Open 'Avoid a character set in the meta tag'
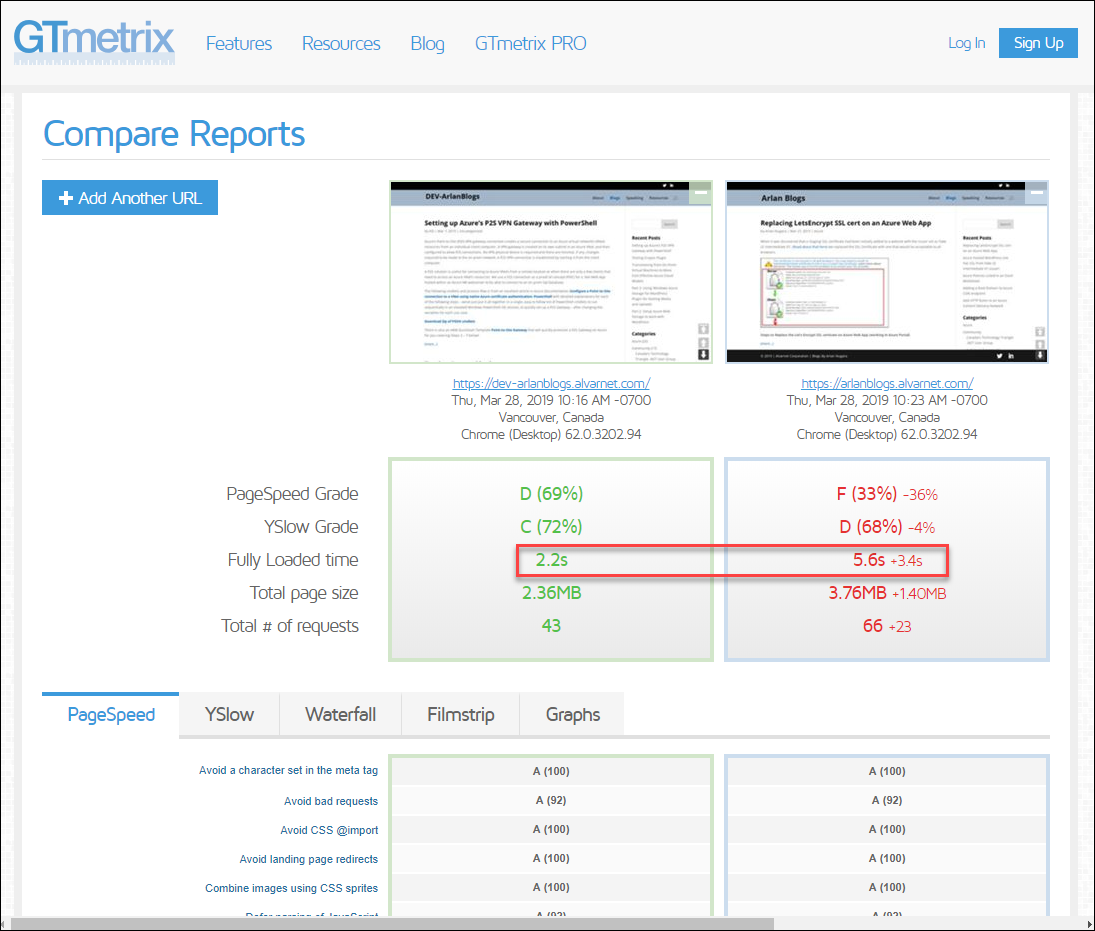The image size is (1095, 931). point(288,770)
